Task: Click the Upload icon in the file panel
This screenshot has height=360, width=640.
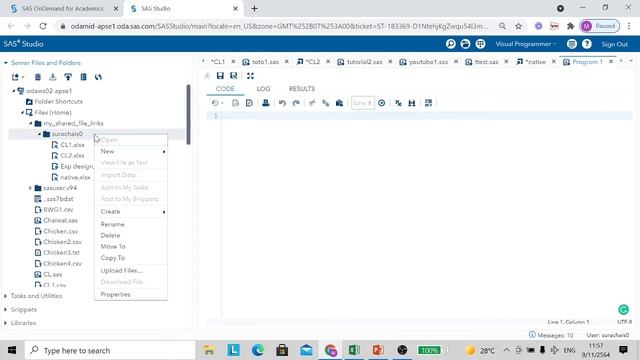Action: 68,77
